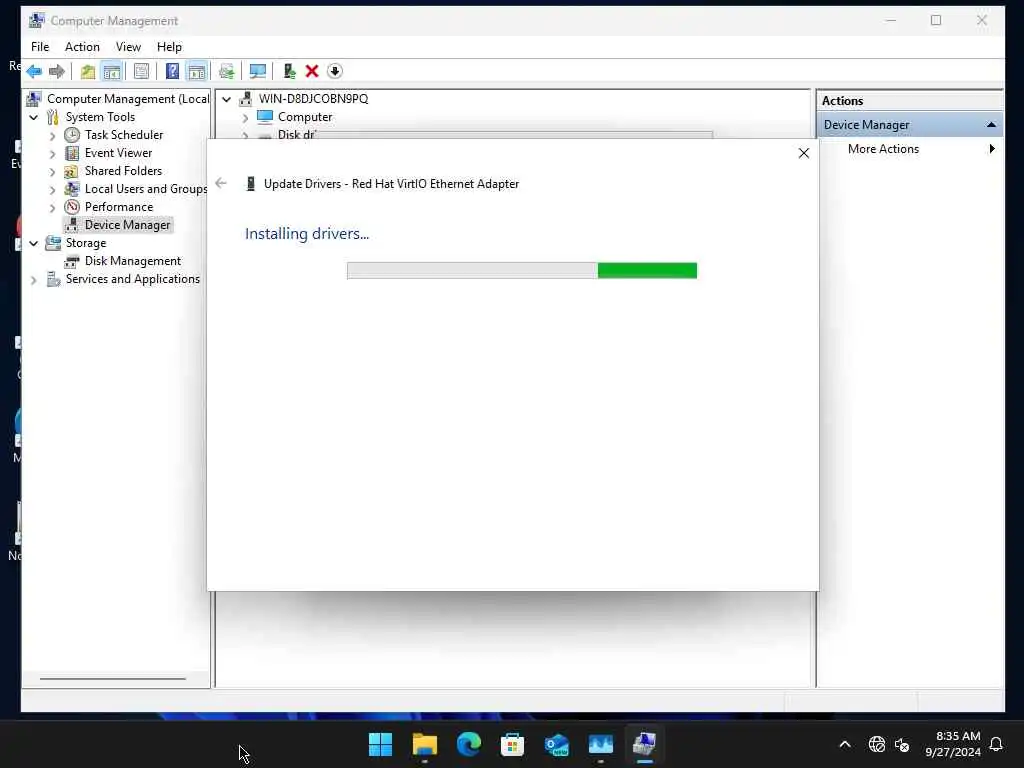Collapse the System Tools node
The width and height of the screenshot is (1024, 768).
pos(33,118)
